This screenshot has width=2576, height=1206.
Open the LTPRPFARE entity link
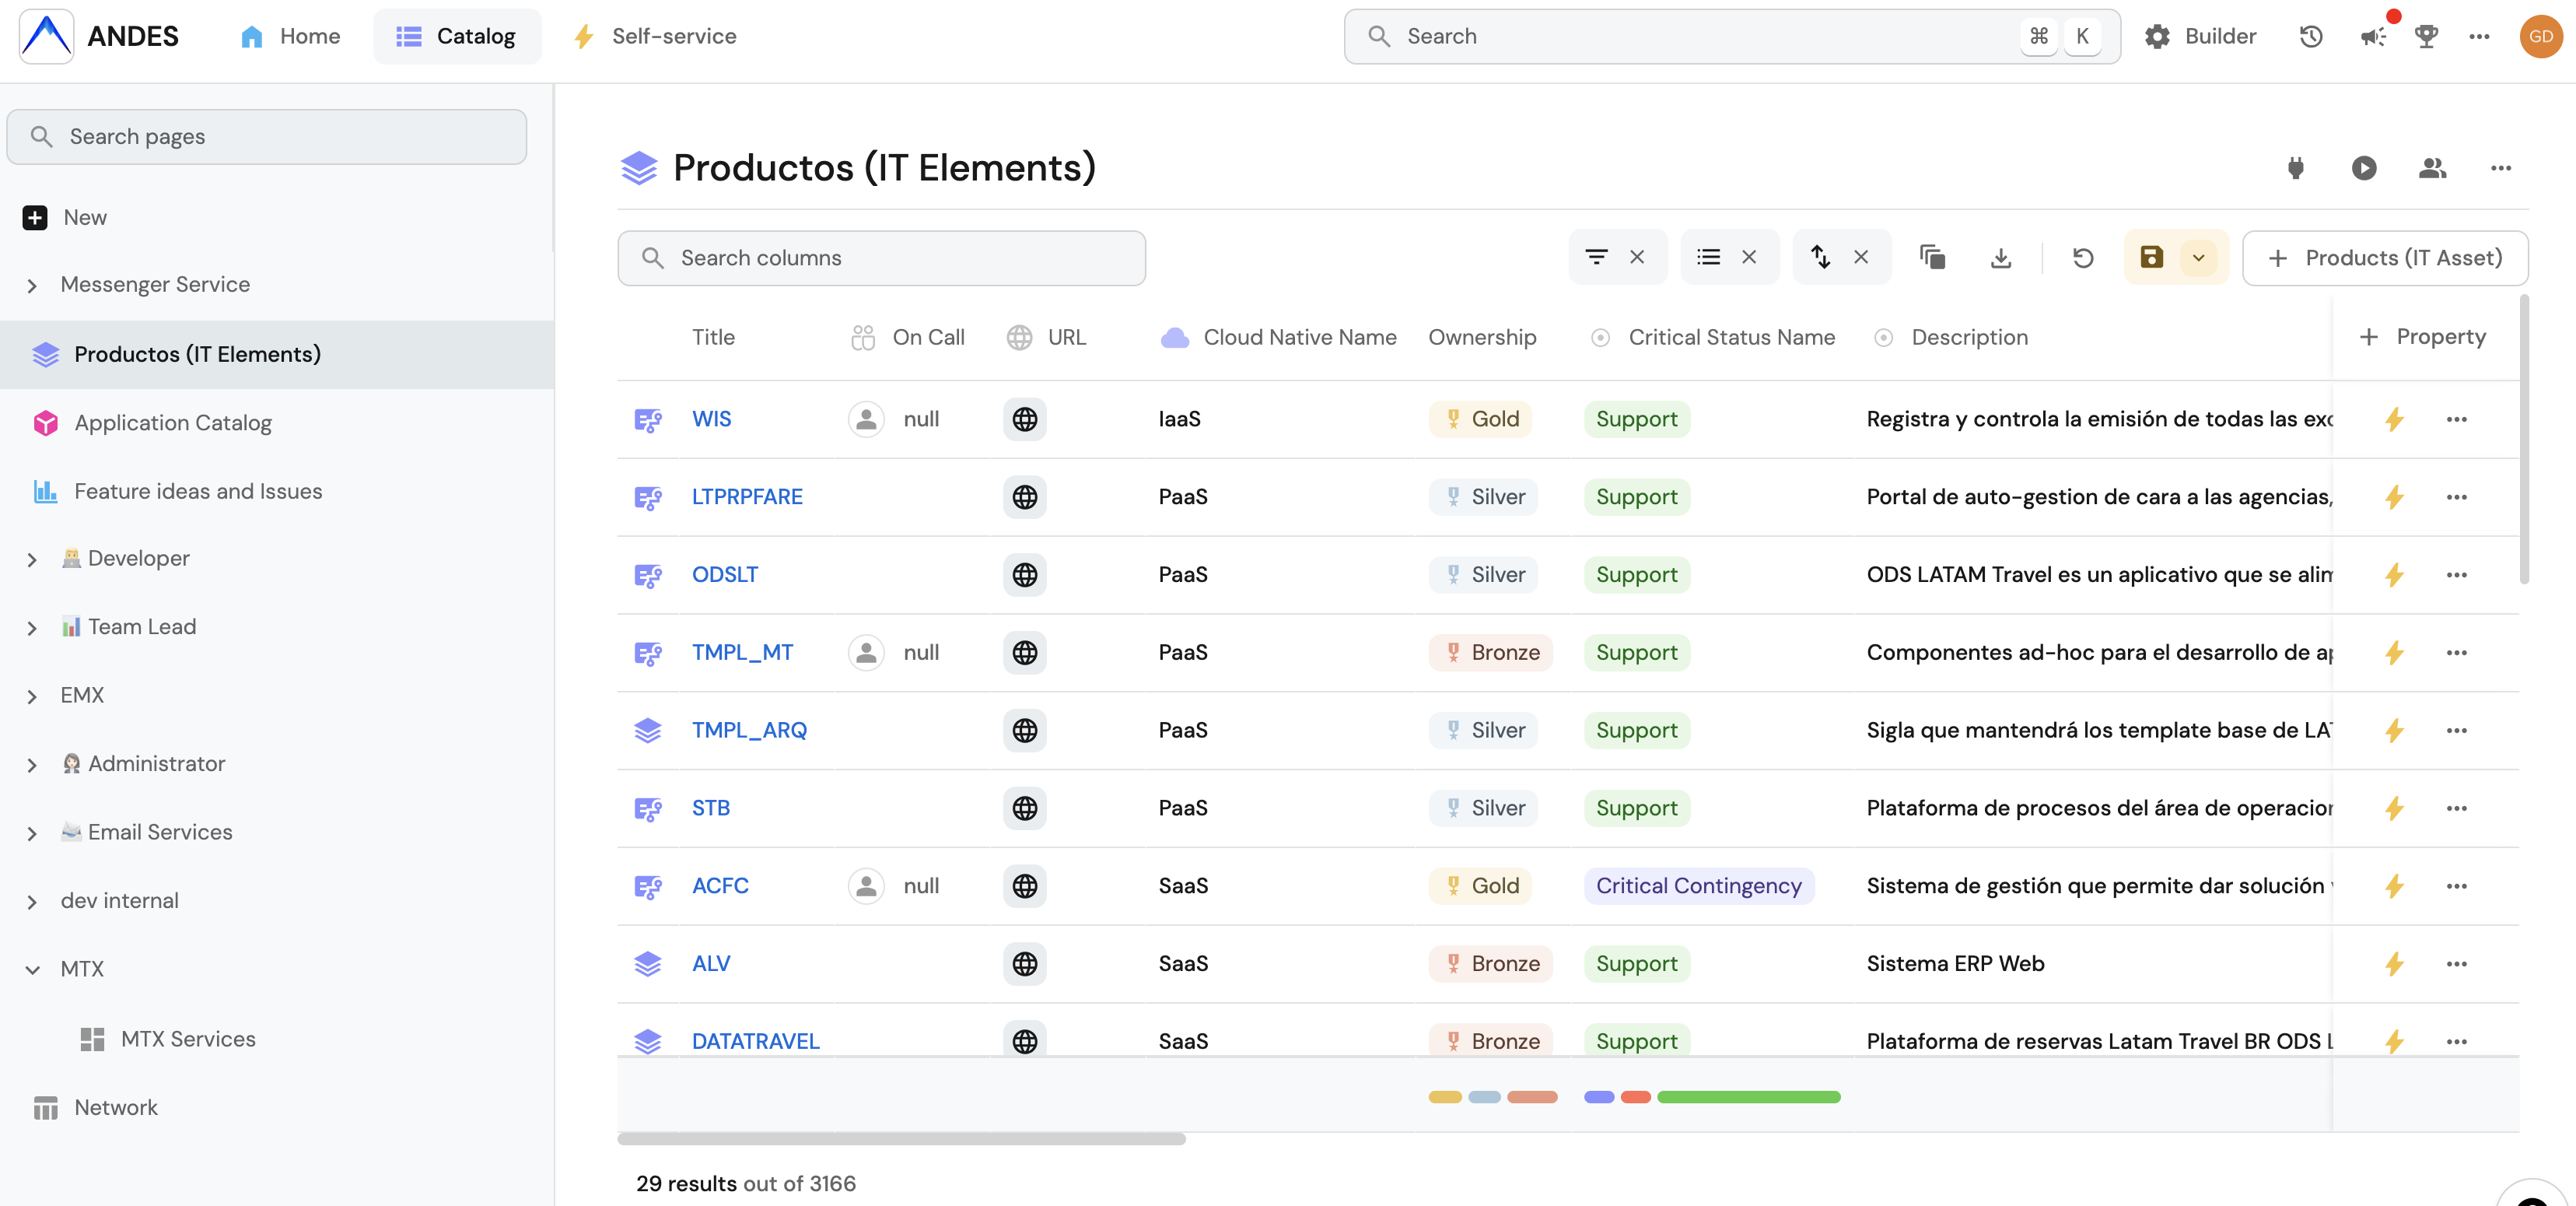[747, 497]
